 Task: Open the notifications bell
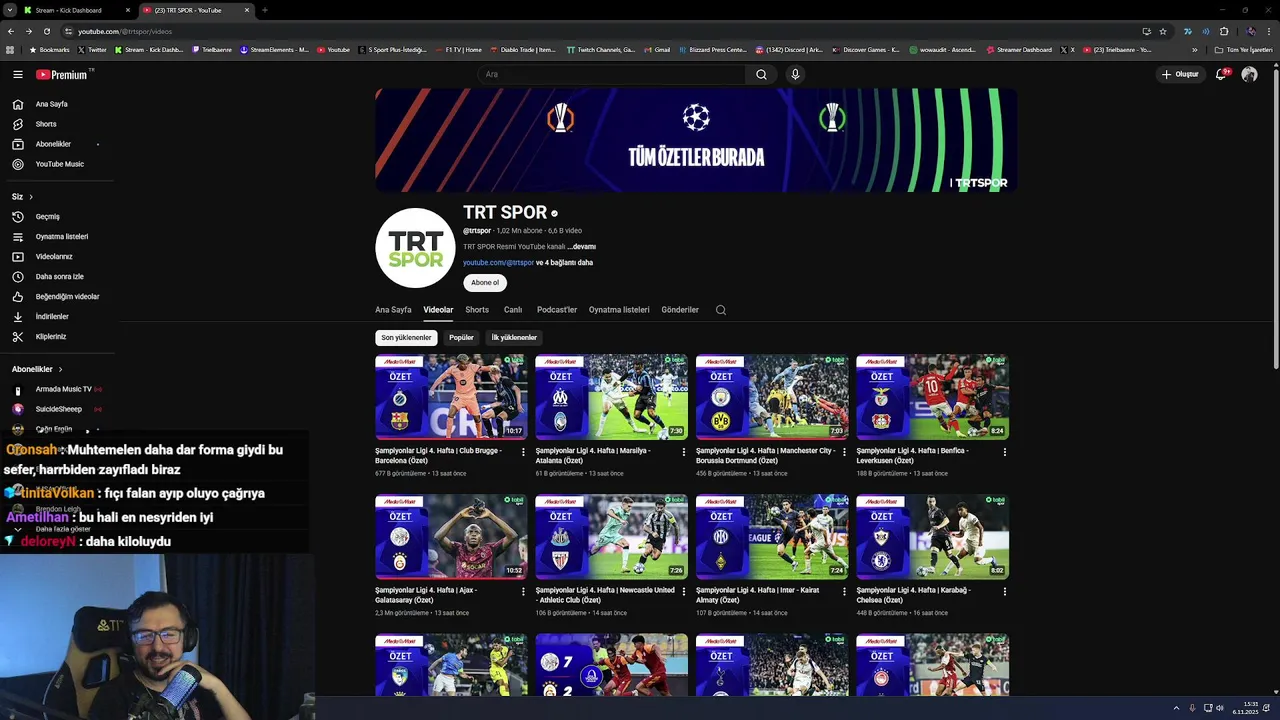(x=1222, y=74)
